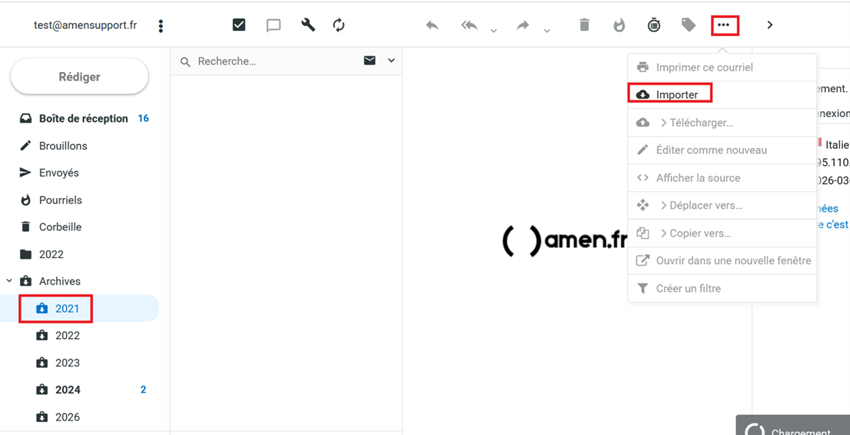
Task: Expand the Reply all options arrow
Action: tap(493, 31)
